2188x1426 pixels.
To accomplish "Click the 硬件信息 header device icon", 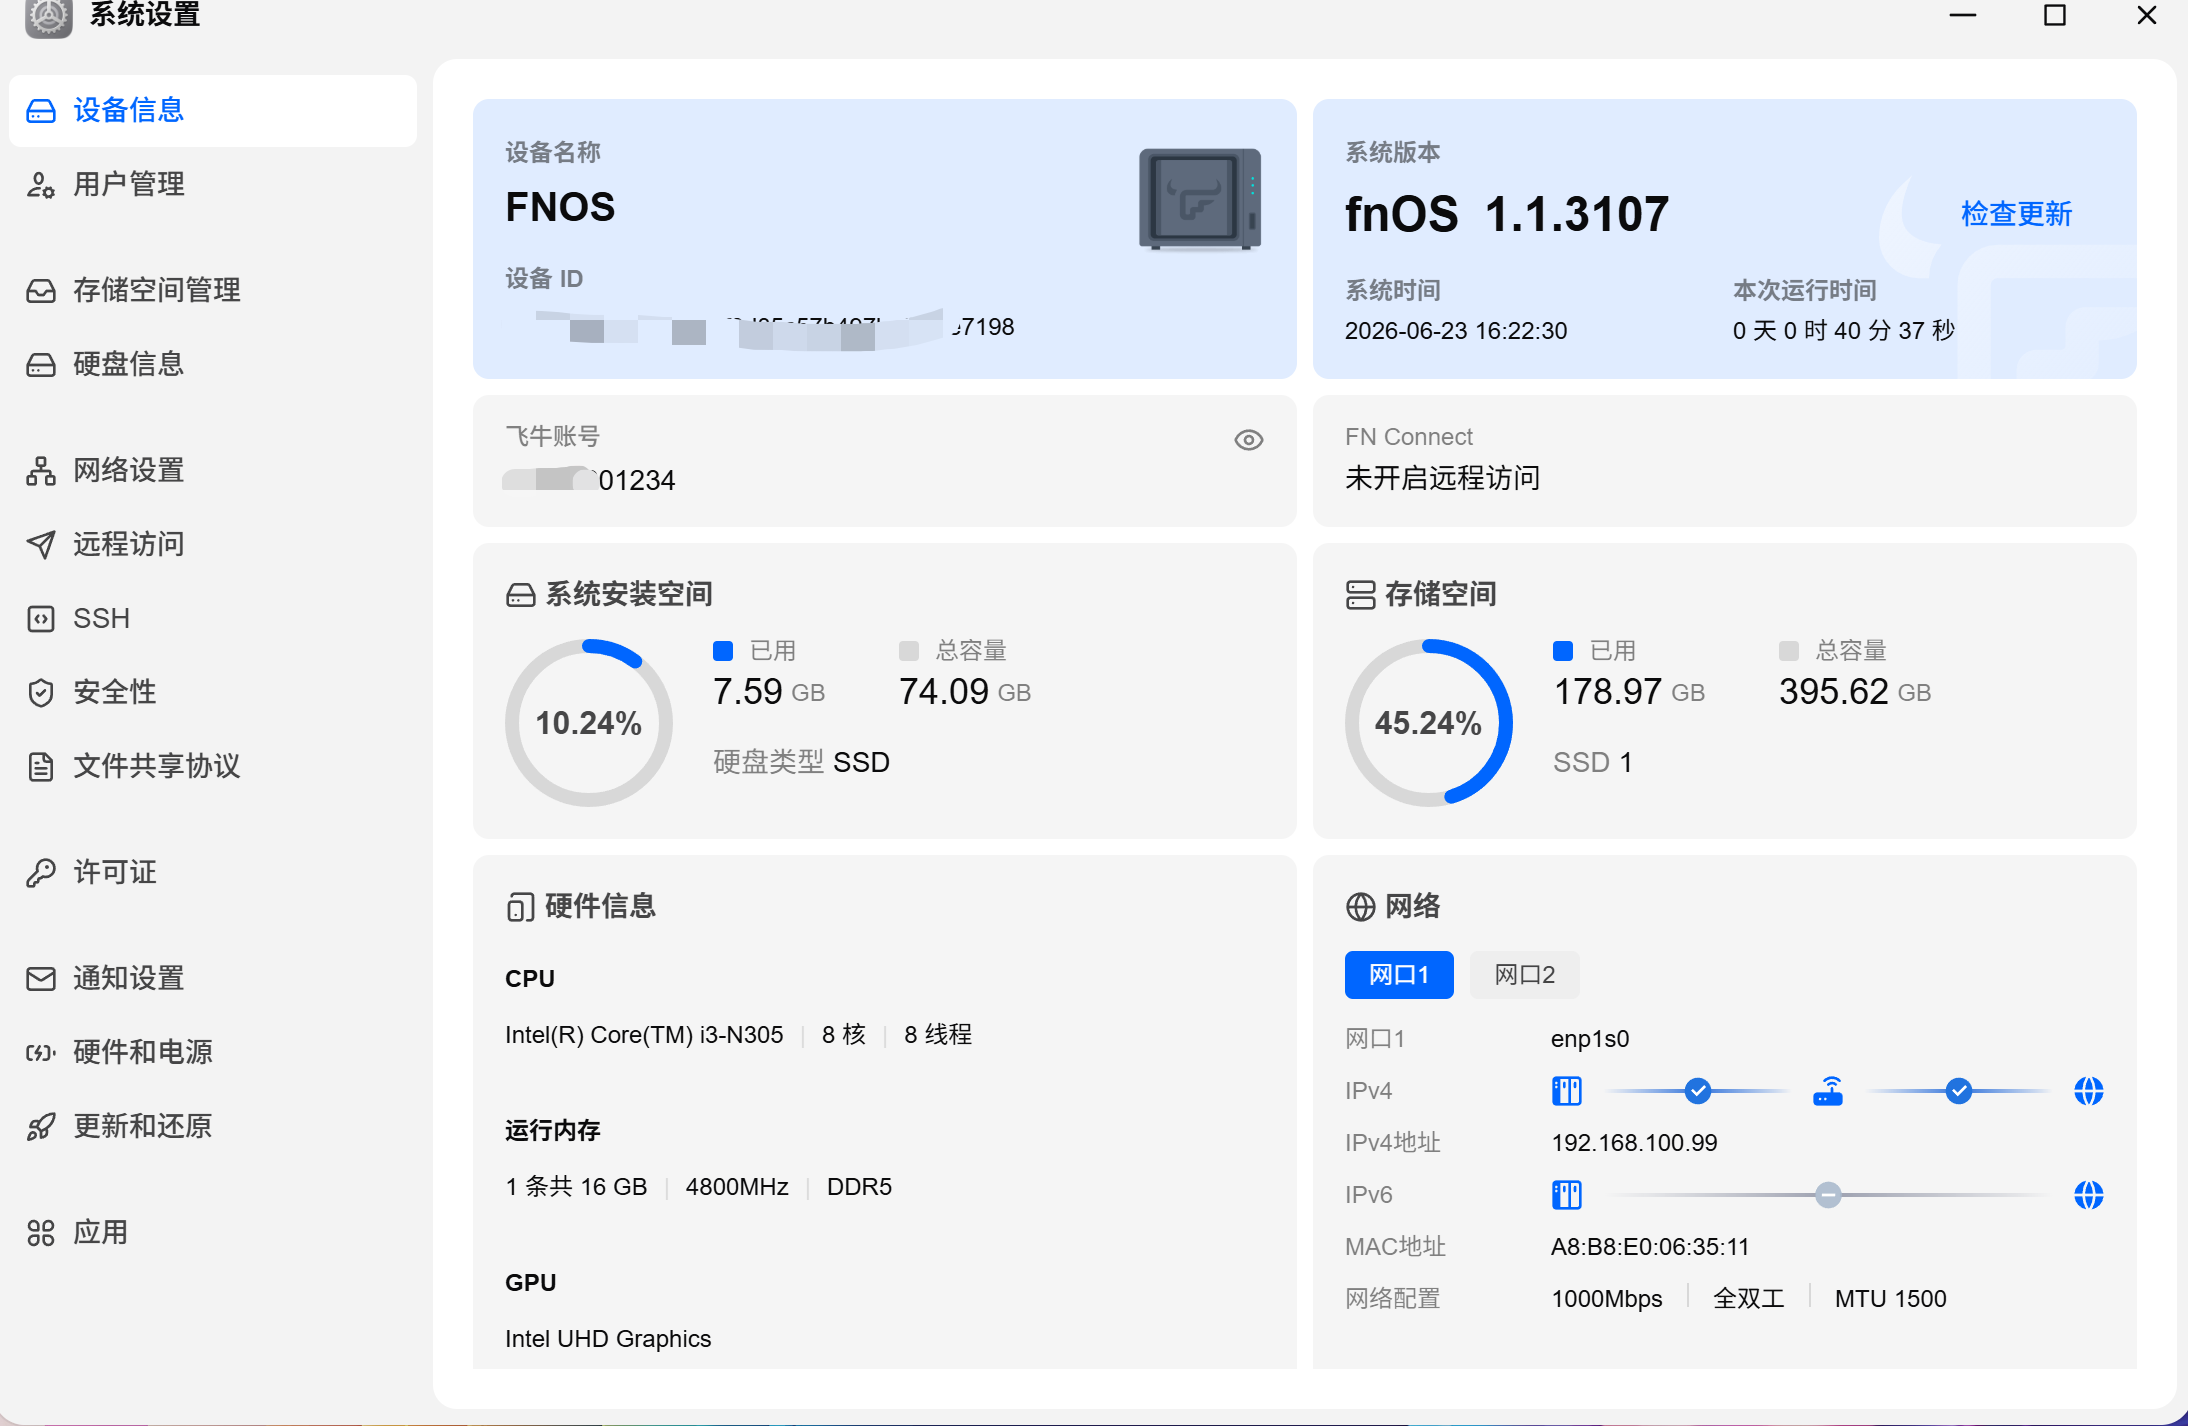I will 520,907.
